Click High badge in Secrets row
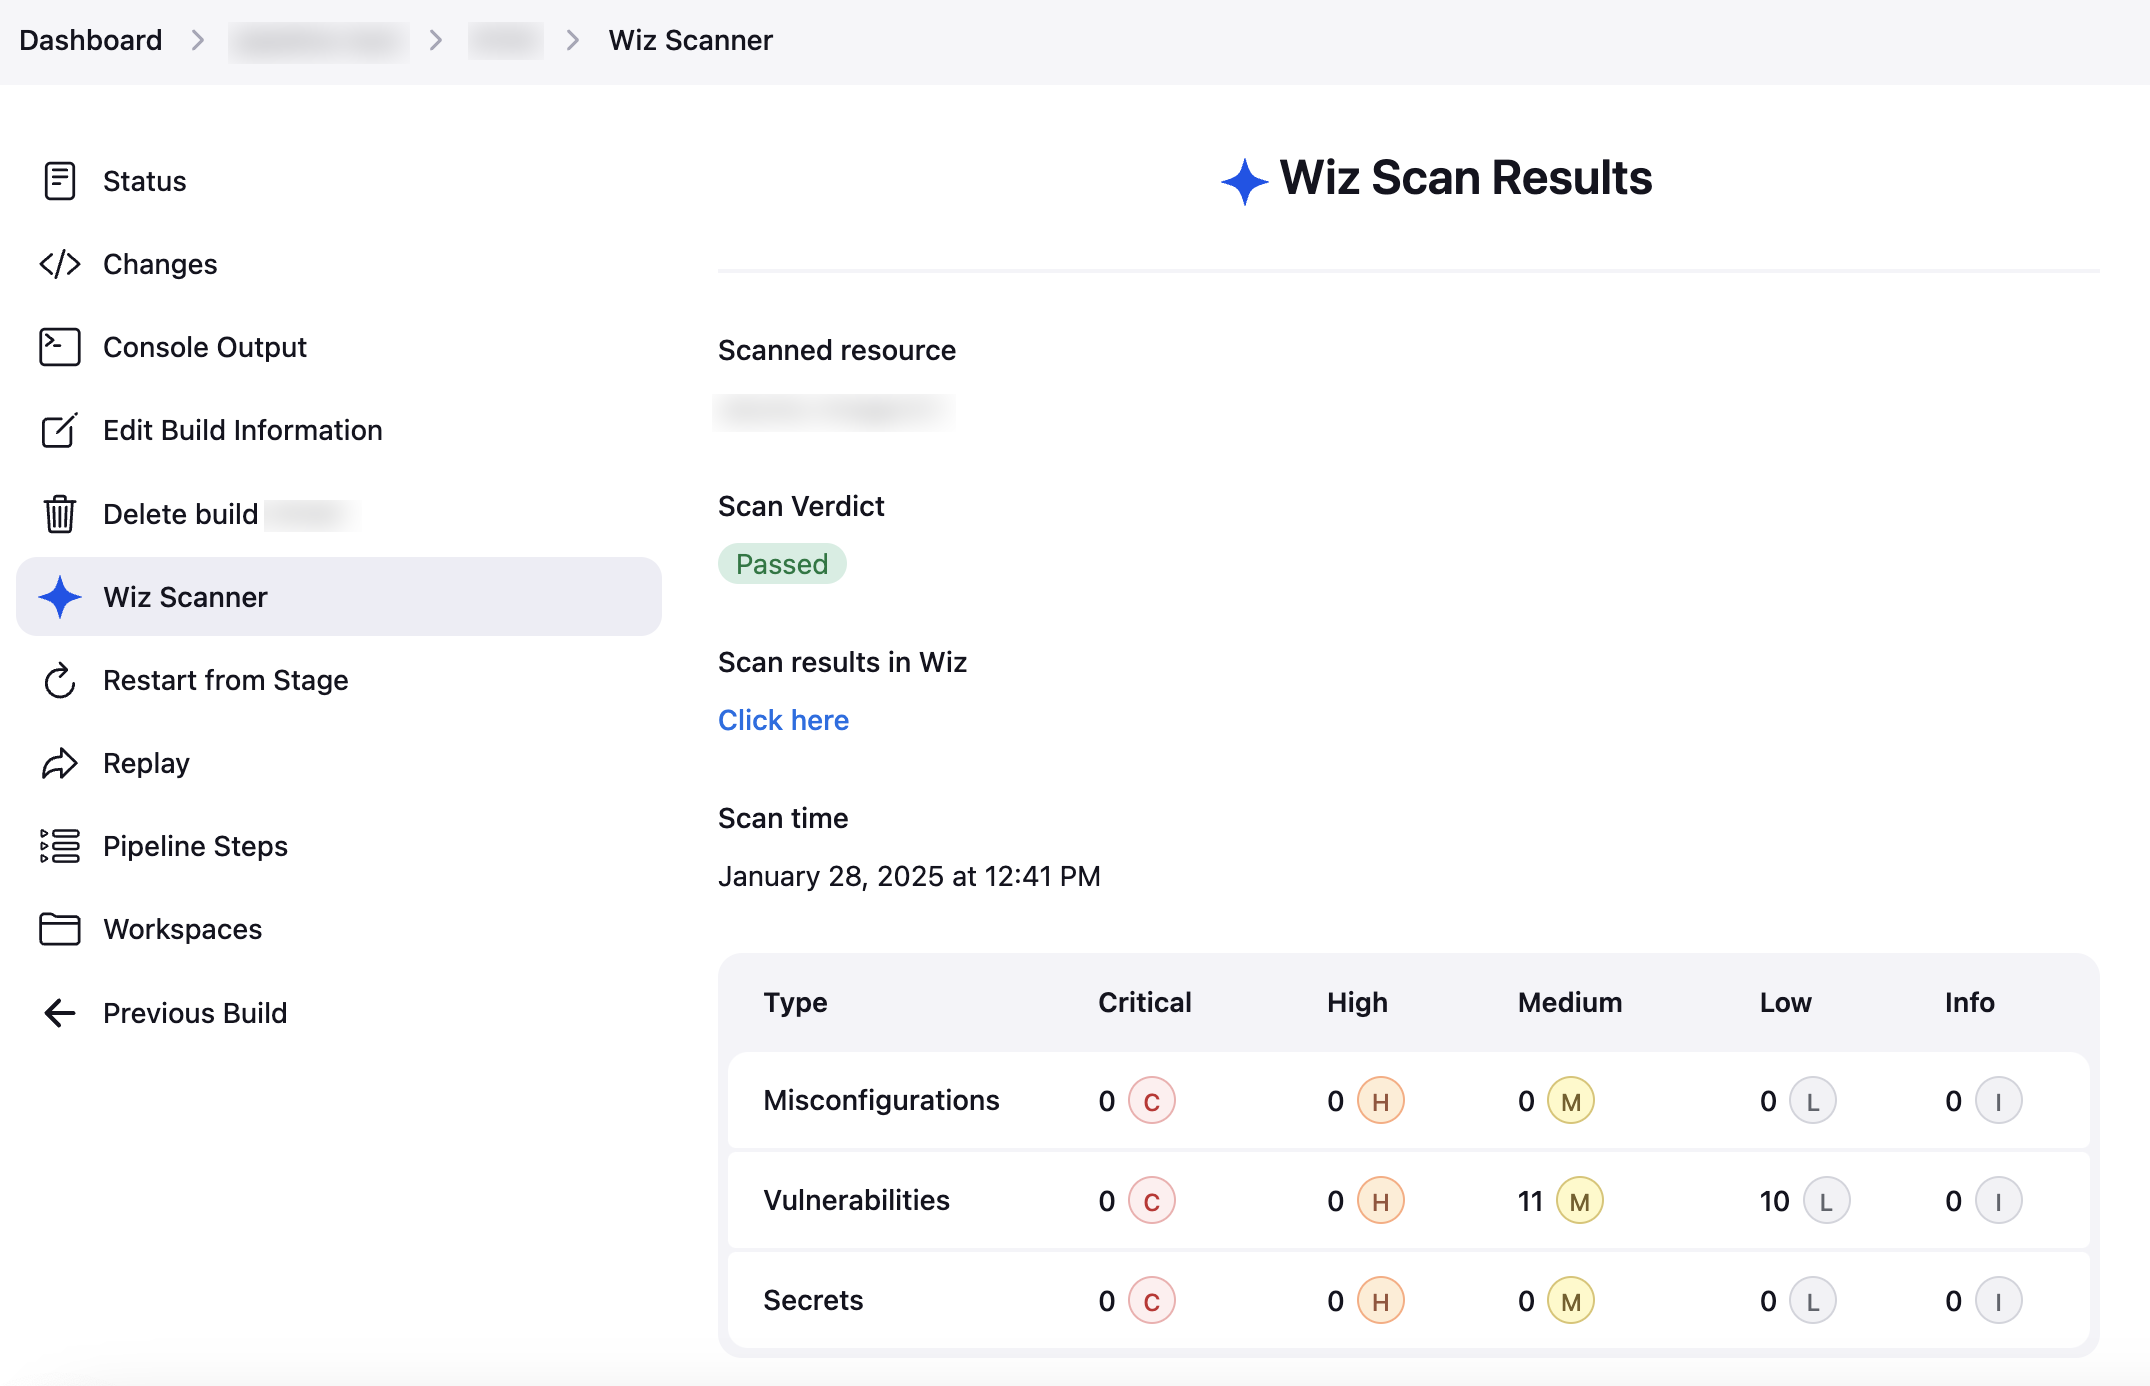Screen dimensions: 2150x1386 coord(1381,1301)
